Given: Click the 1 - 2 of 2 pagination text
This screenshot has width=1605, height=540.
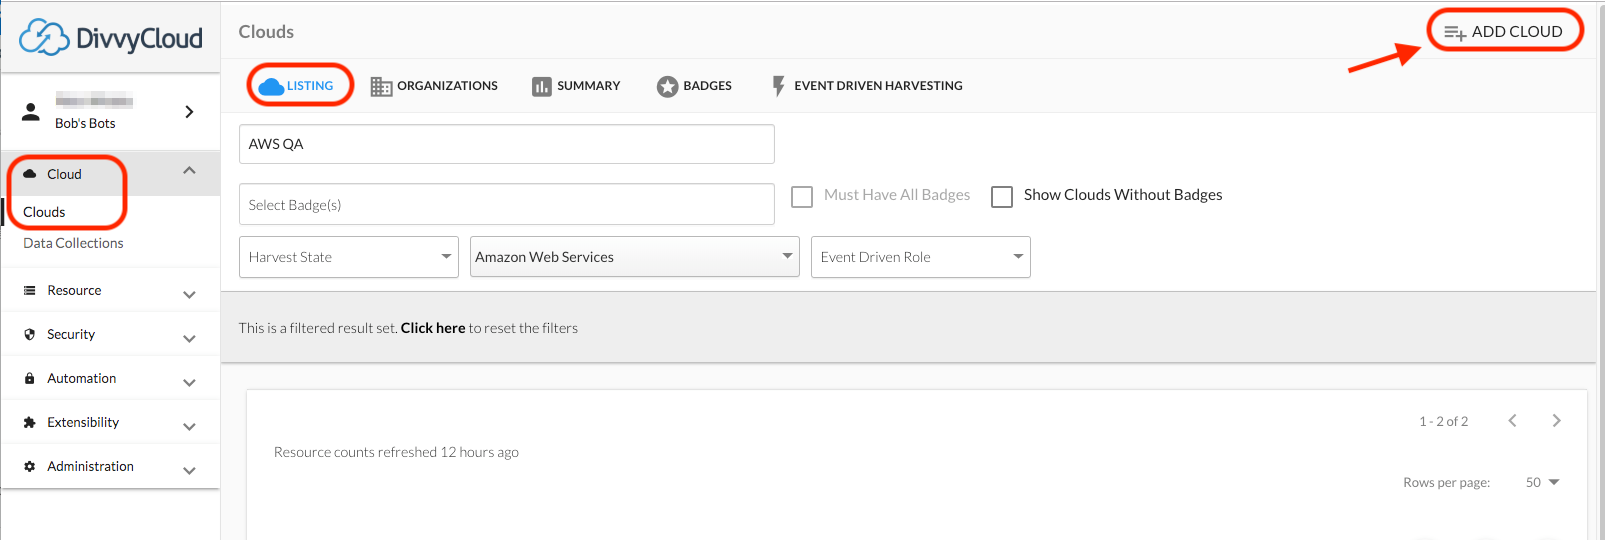Looking at the screenshot, I should pyautogui.click(x=1444, y=421).
